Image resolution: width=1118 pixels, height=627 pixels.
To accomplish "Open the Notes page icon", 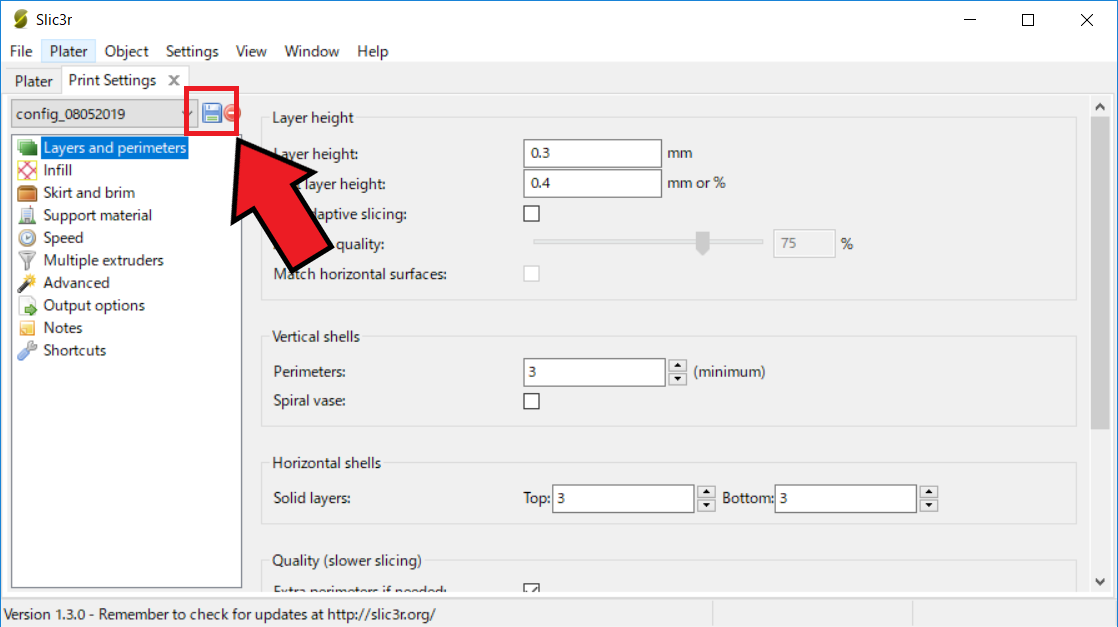I will (x=27, y=328).
